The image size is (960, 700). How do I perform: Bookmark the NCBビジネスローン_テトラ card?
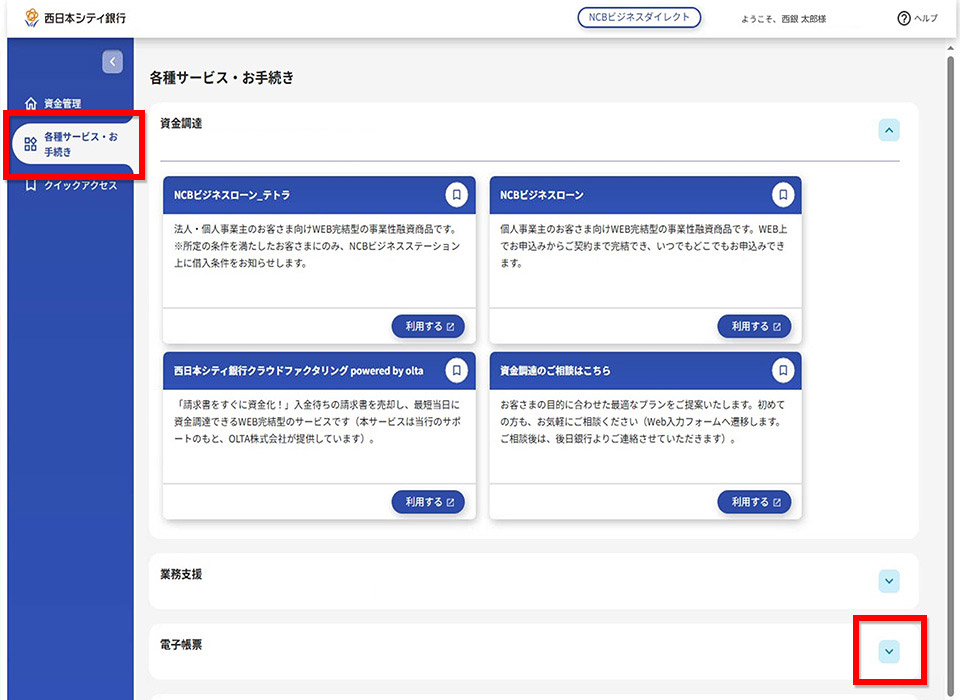click(x=456, y=195)
